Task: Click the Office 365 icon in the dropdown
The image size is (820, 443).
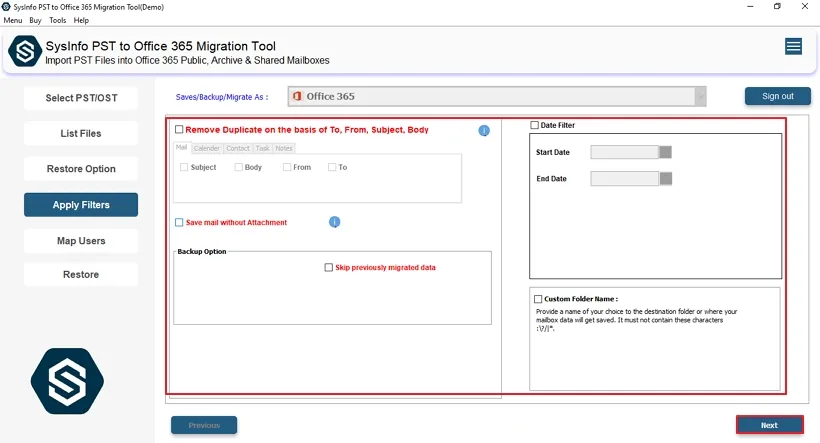Action: [x=297, y=96]
